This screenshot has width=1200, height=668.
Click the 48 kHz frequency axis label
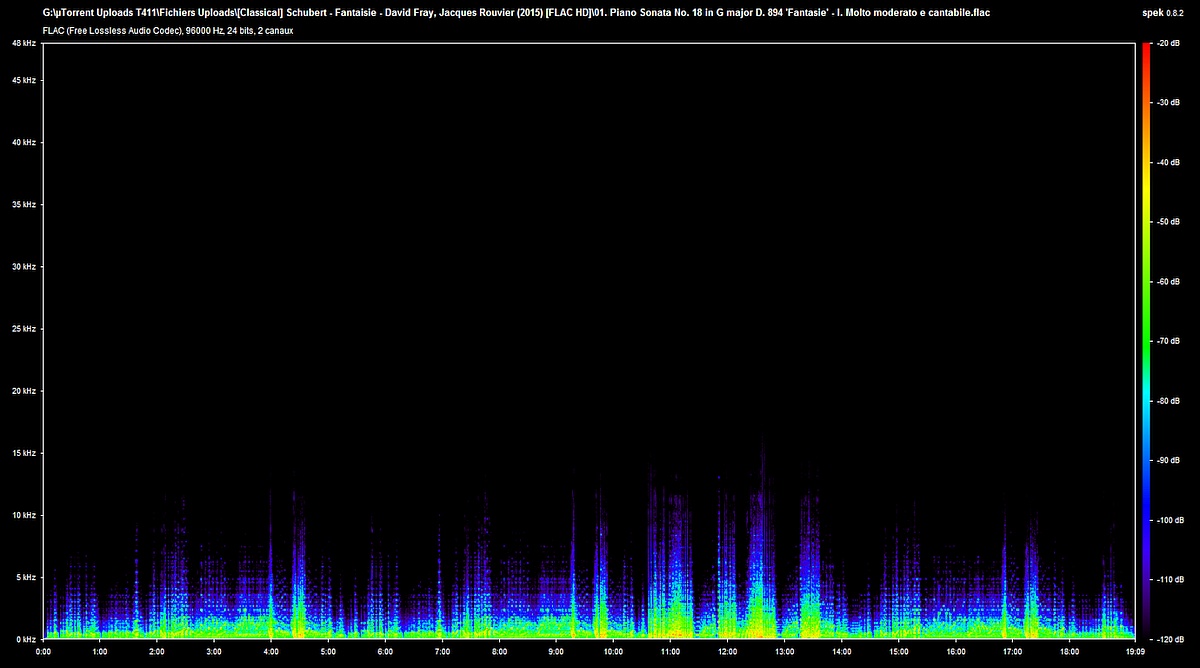(24, 44)
